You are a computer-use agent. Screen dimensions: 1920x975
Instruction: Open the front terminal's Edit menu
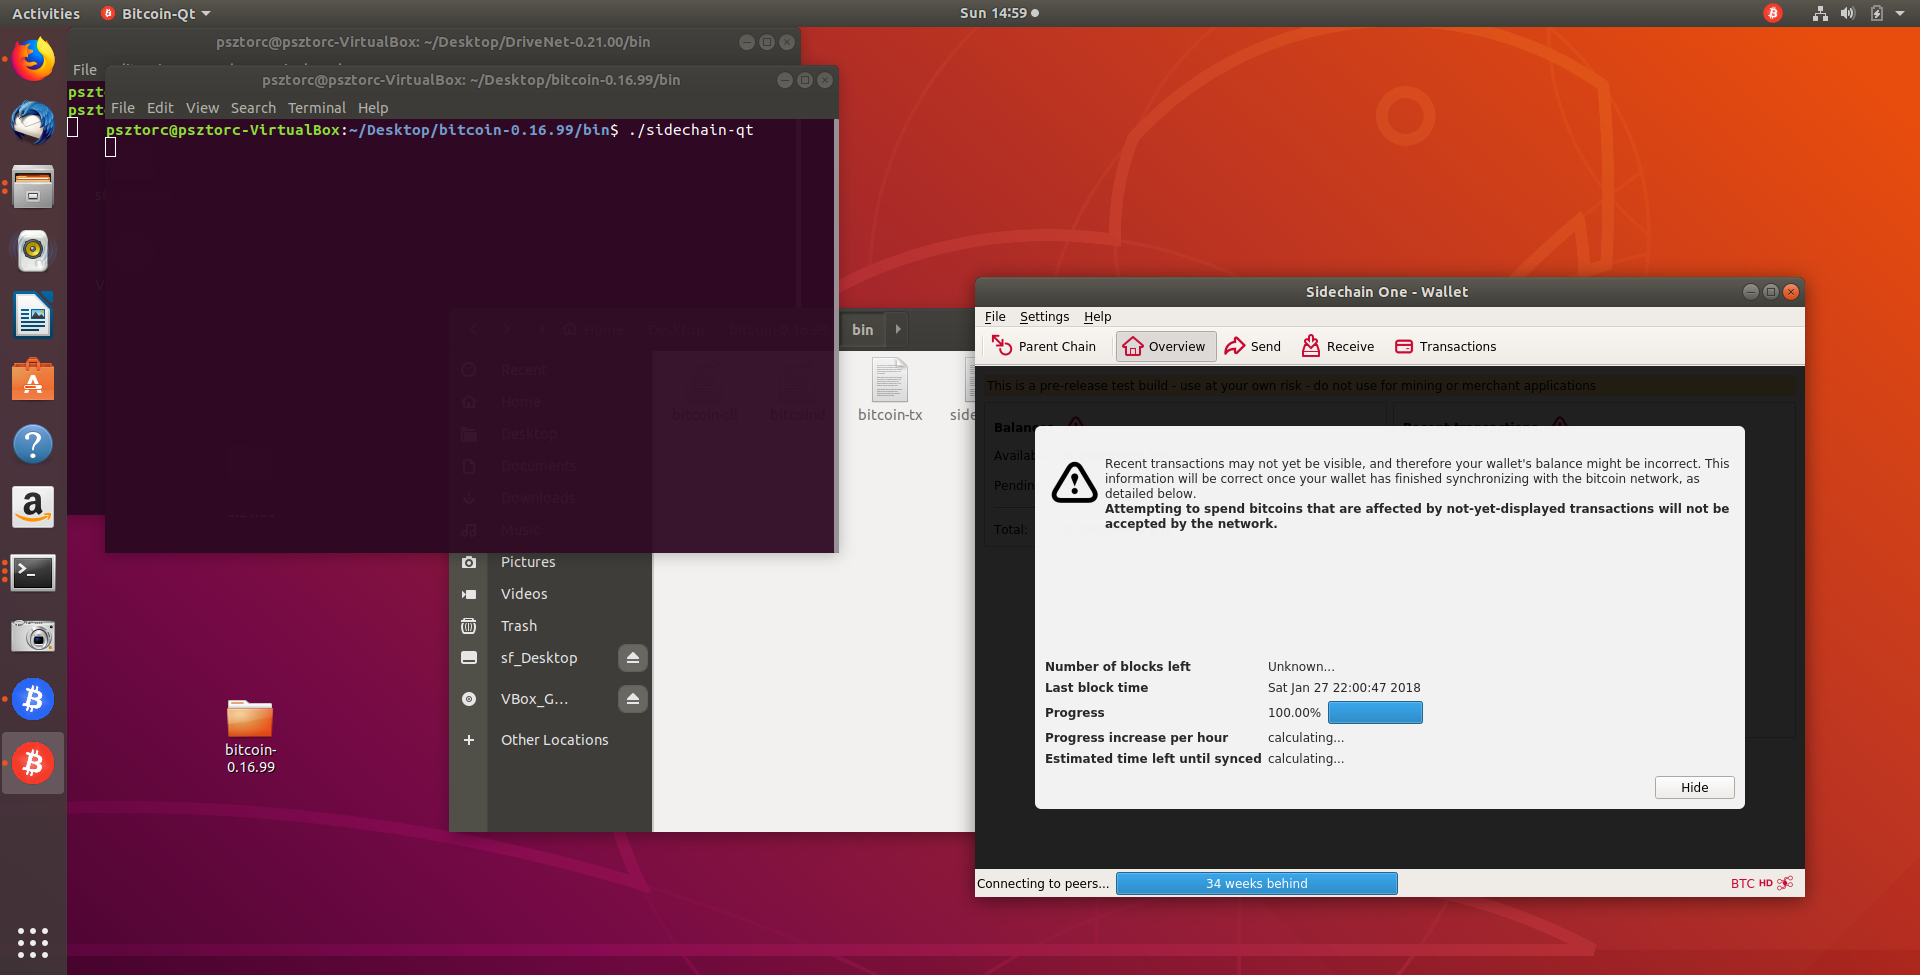point(160,108)
